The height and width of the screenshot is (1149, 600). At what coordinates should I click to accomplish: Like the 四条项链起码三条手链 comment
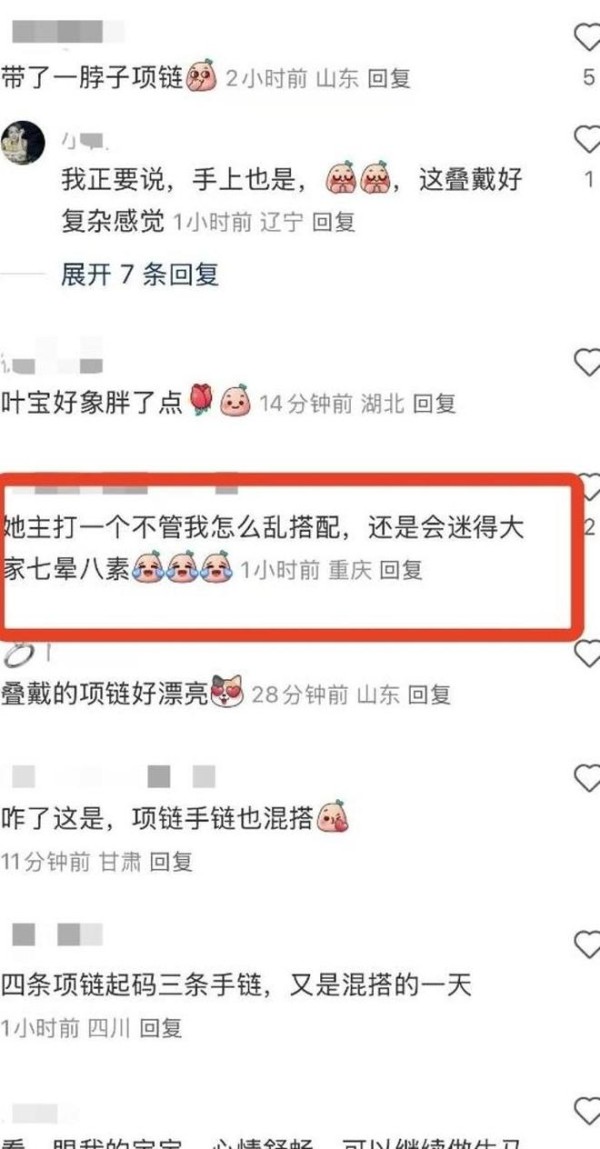pos(588,945)
